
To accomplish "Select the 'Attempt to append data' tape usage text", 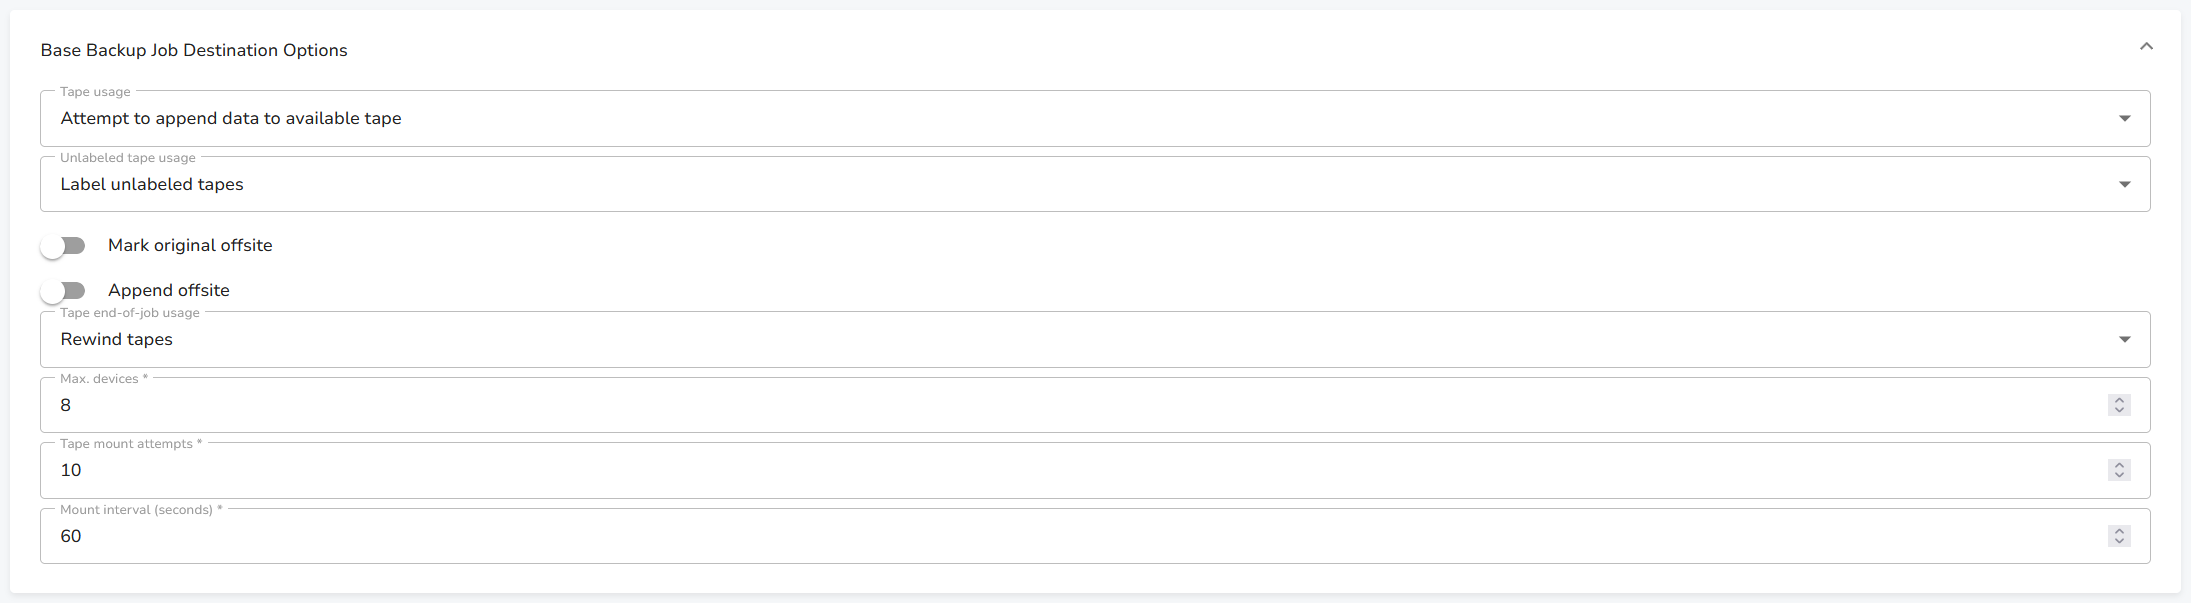I will click(x=231, y=119).
